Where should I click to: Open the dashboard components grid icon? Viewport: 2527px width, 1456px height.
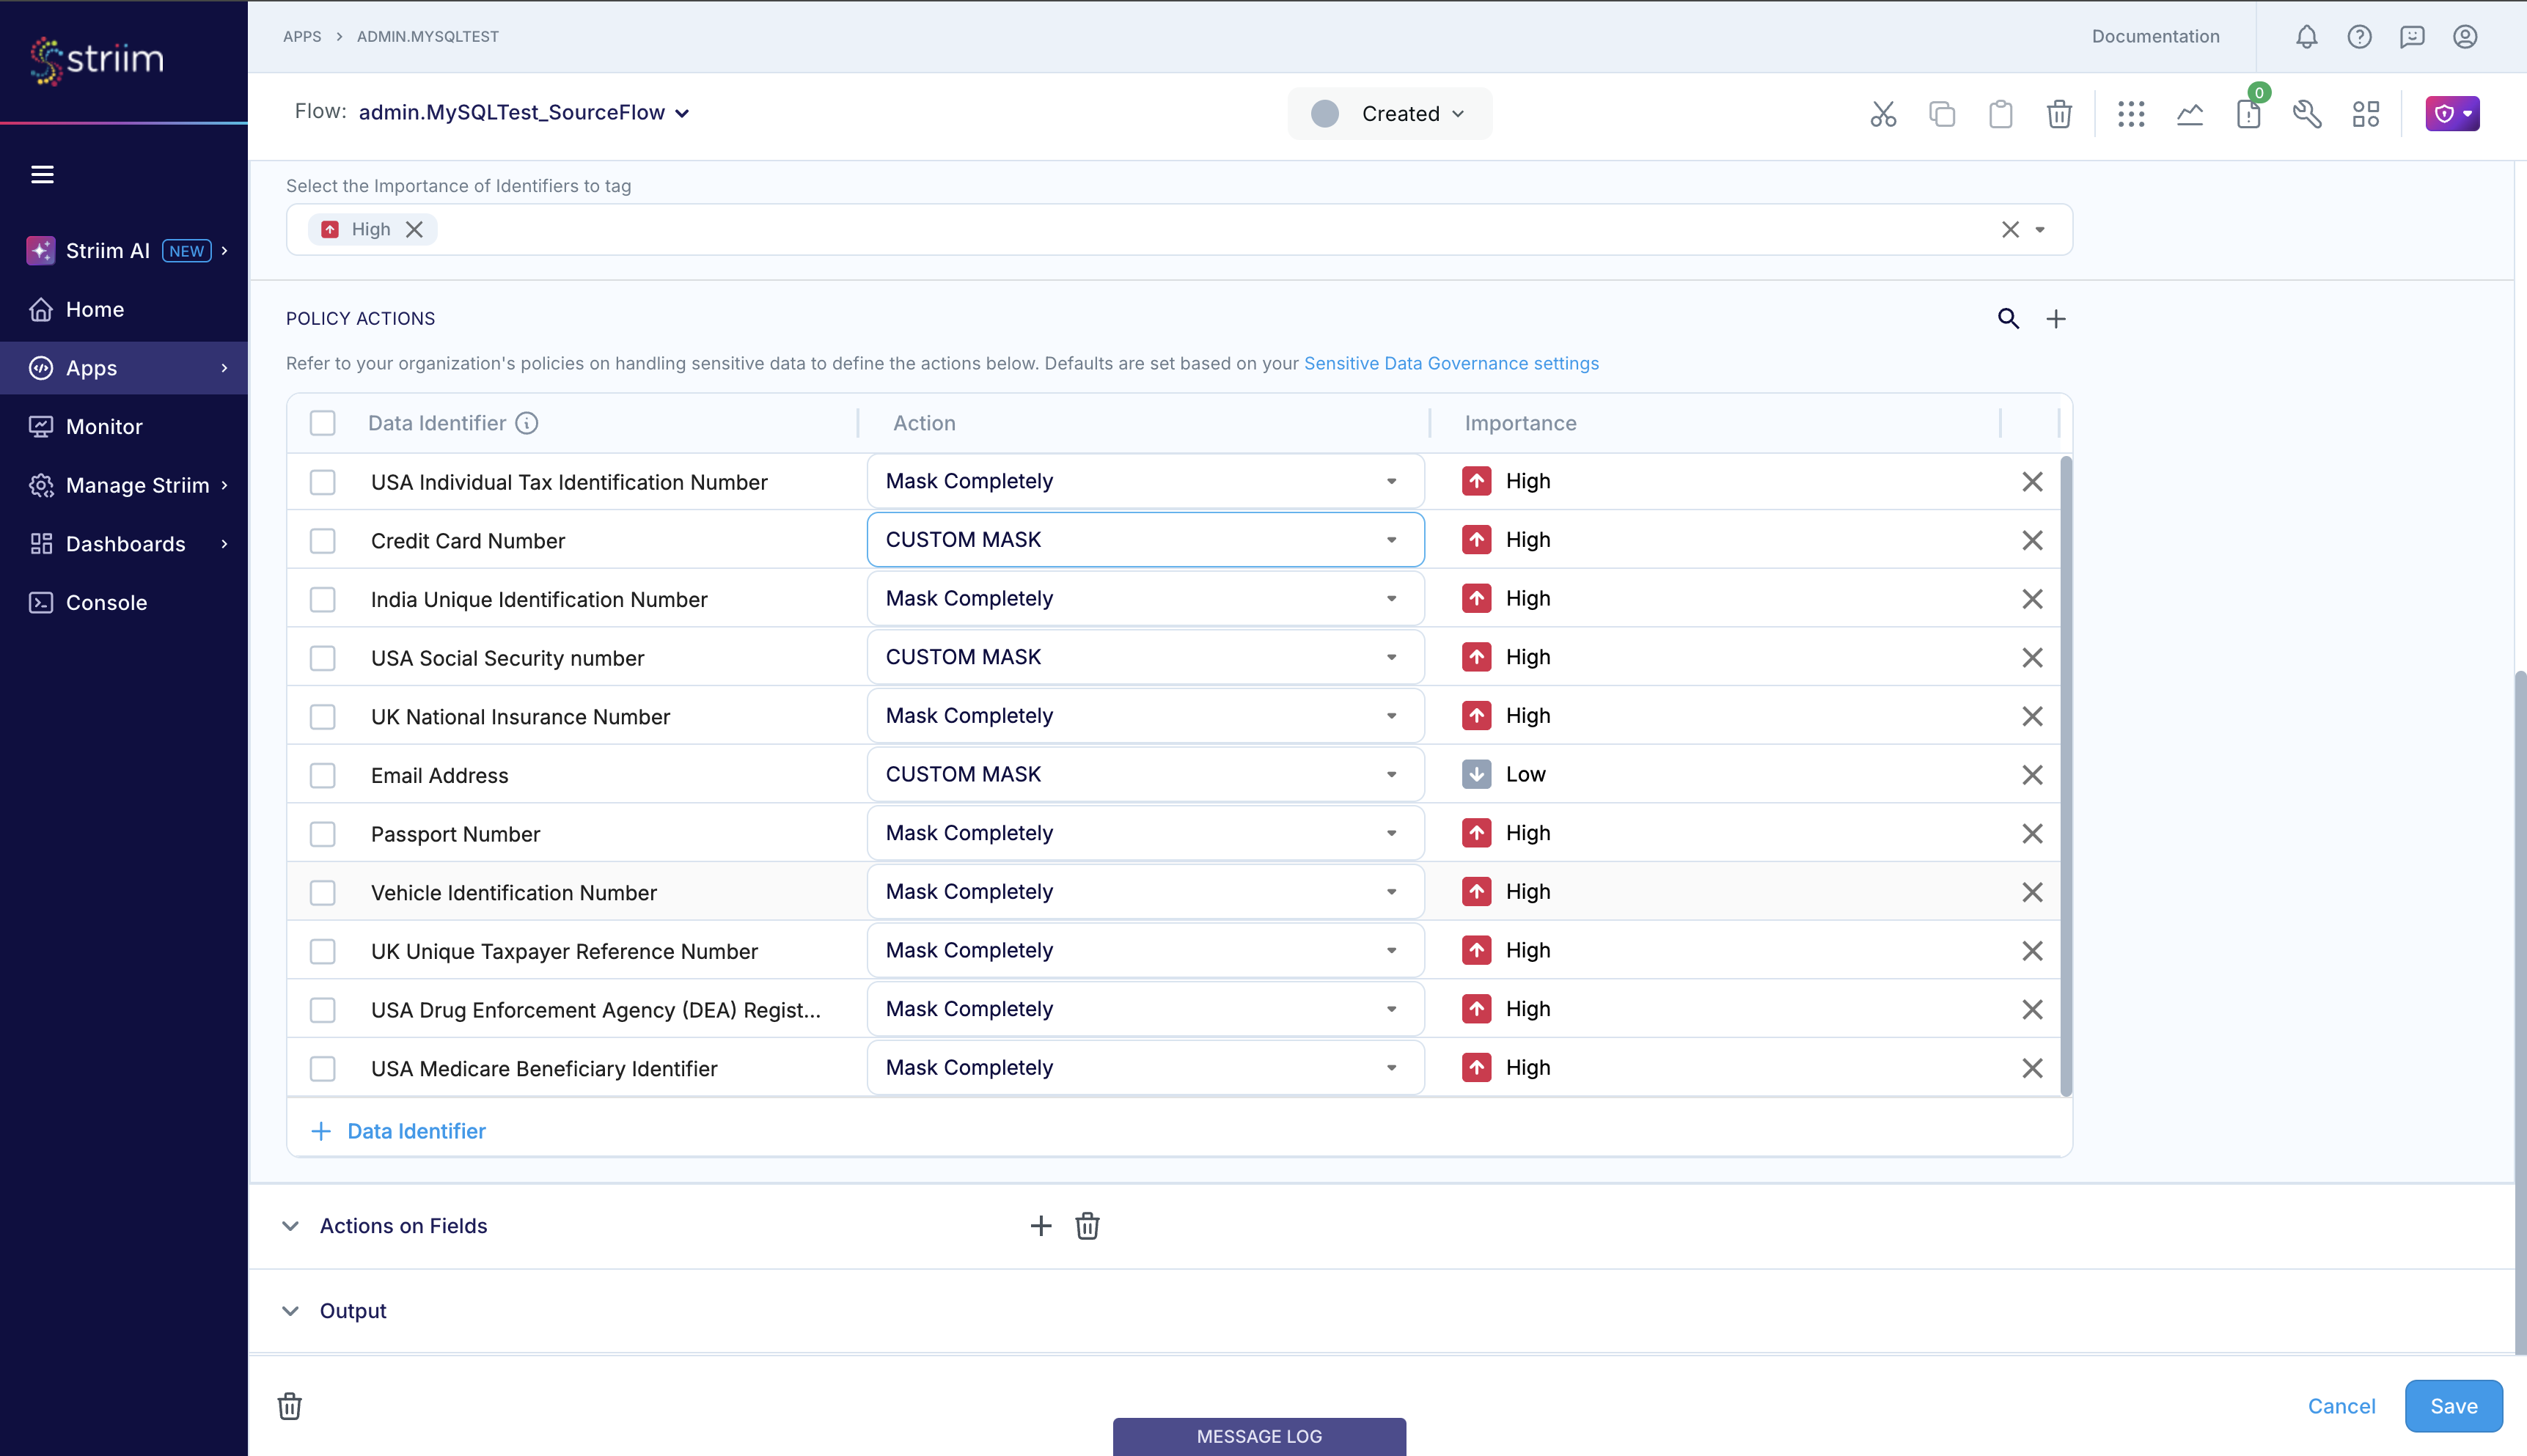pos(2366,113)
